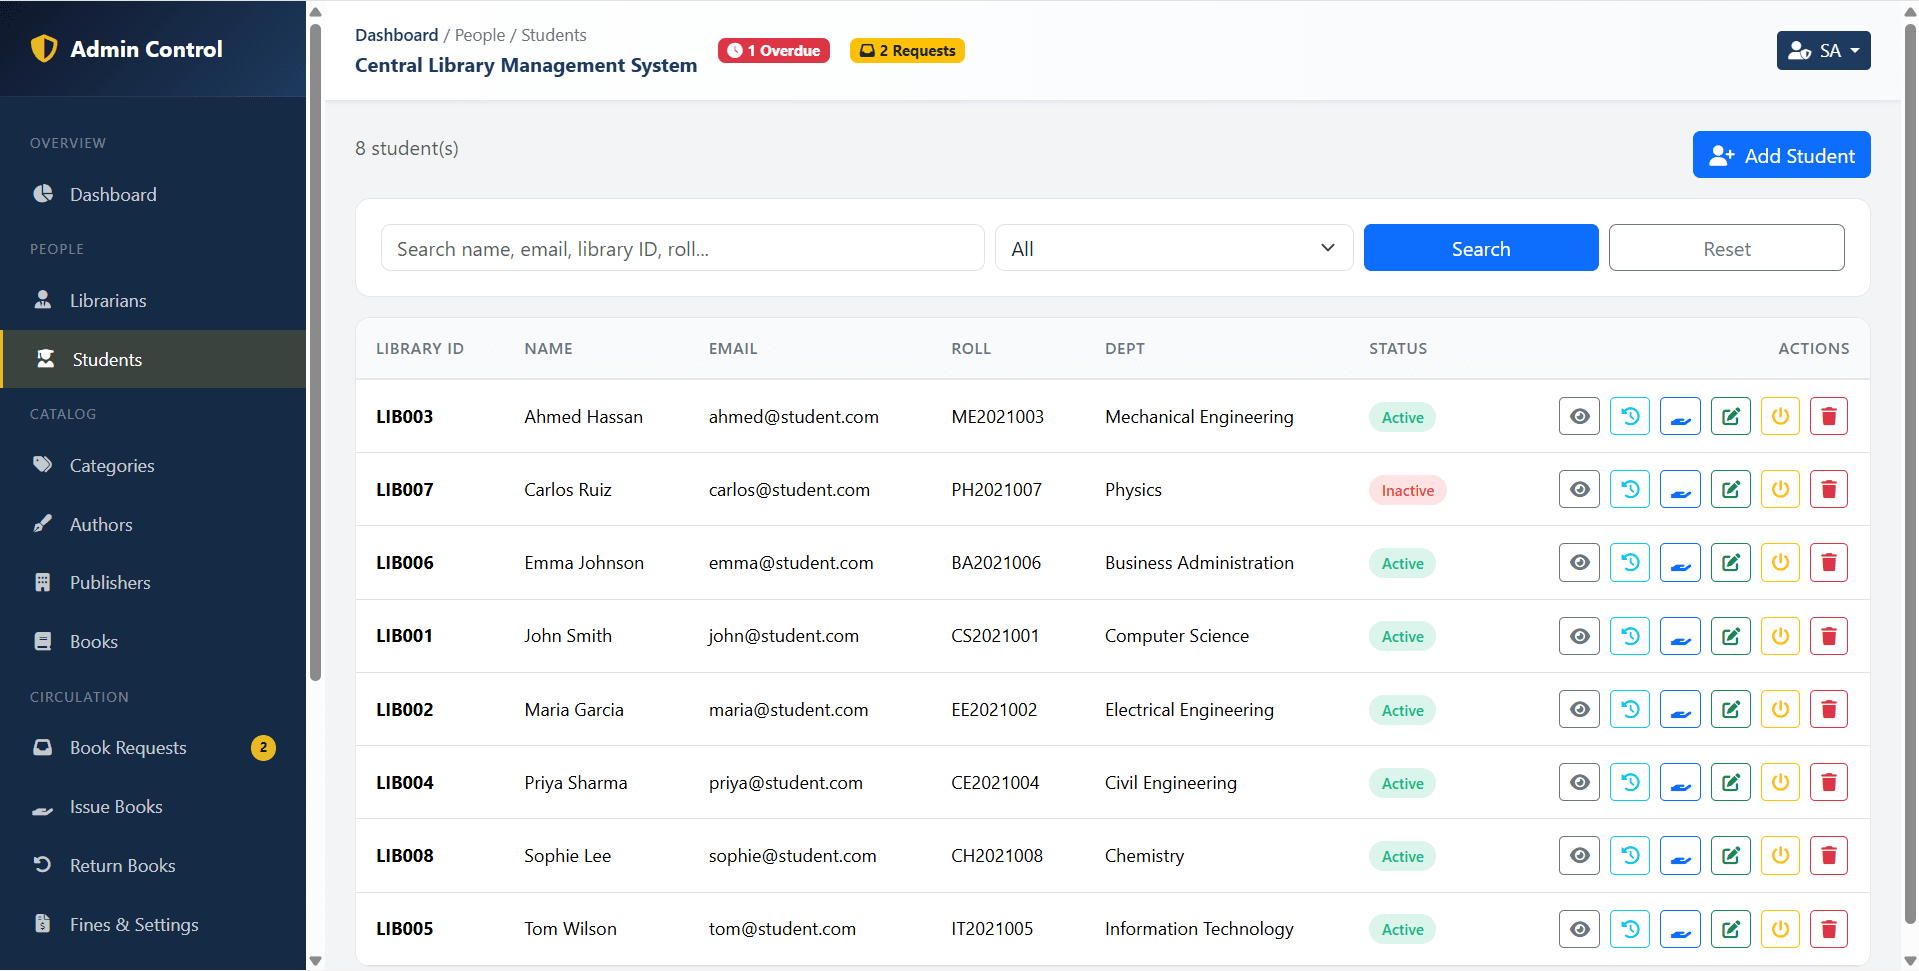The width and height of the screenshot is (1919, 971).
Task: Toggle power status for Carlos Ruiz
Action: click(1780, 489)
